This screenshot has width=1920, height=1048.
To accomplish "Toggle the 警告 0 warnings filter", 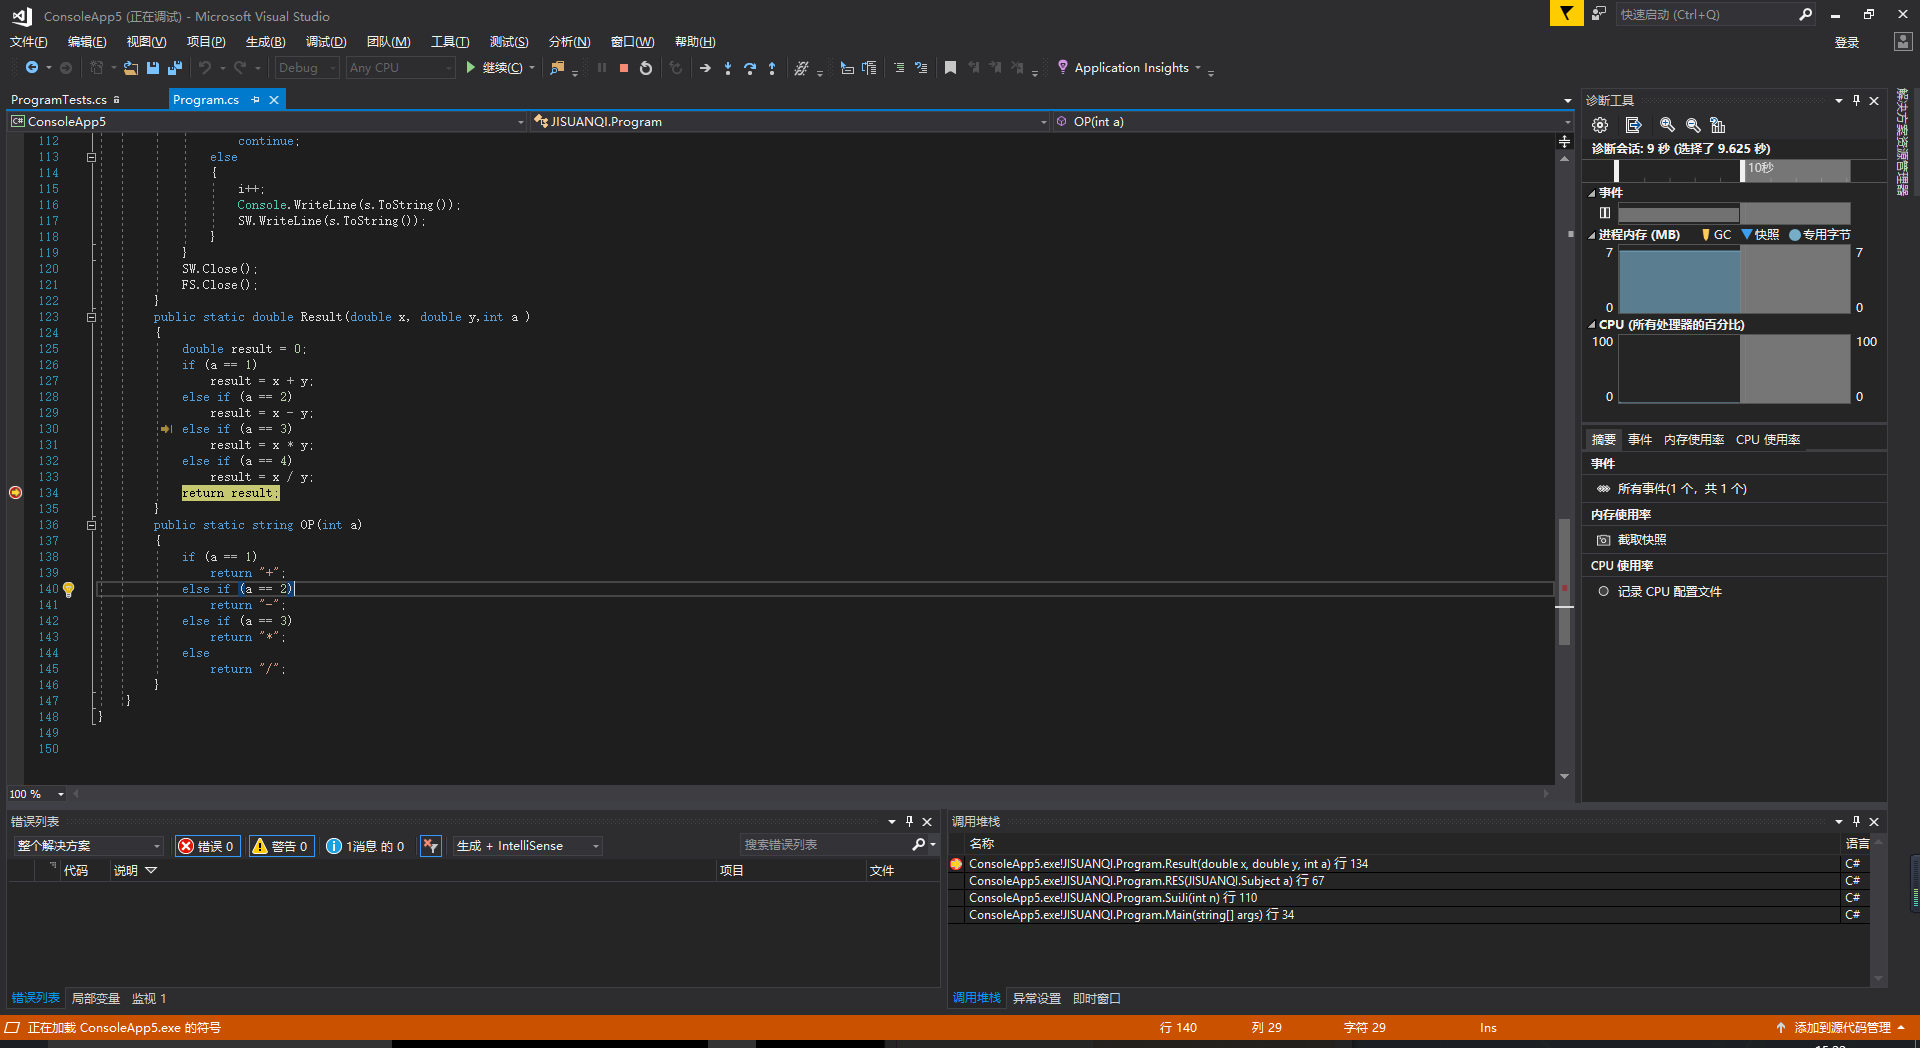I will click(280, 846).
